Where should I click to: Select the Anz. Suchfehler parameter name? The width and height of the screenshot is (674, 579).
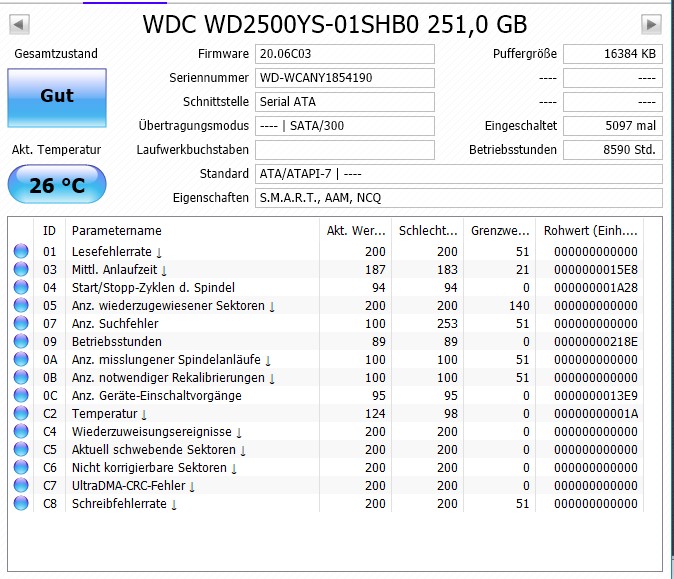pos(115,324)
